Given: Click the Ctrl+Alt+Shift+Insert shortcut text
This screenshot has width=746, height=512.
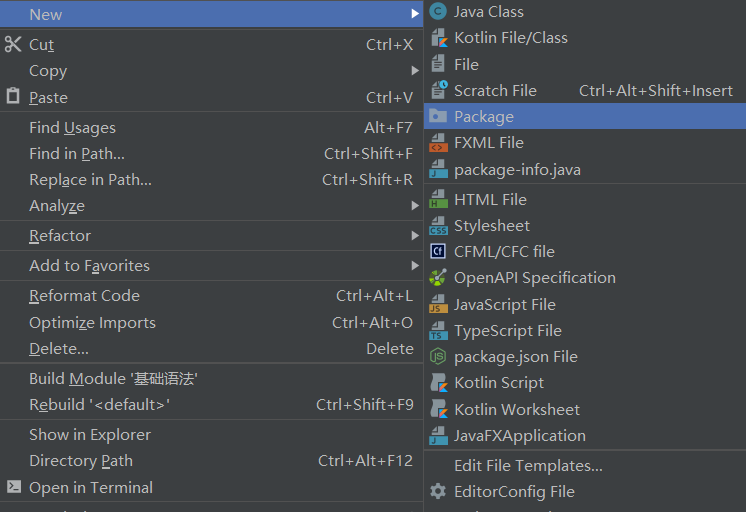Looking at the screenshot, I should (656, 90).
